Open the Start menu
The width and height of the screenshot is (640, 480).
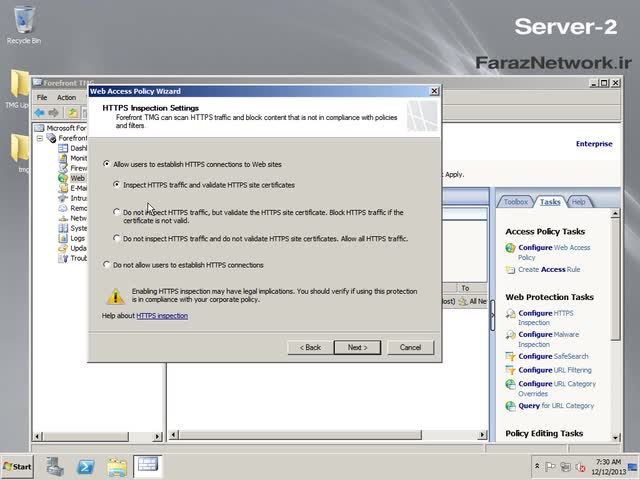(17, 467)
